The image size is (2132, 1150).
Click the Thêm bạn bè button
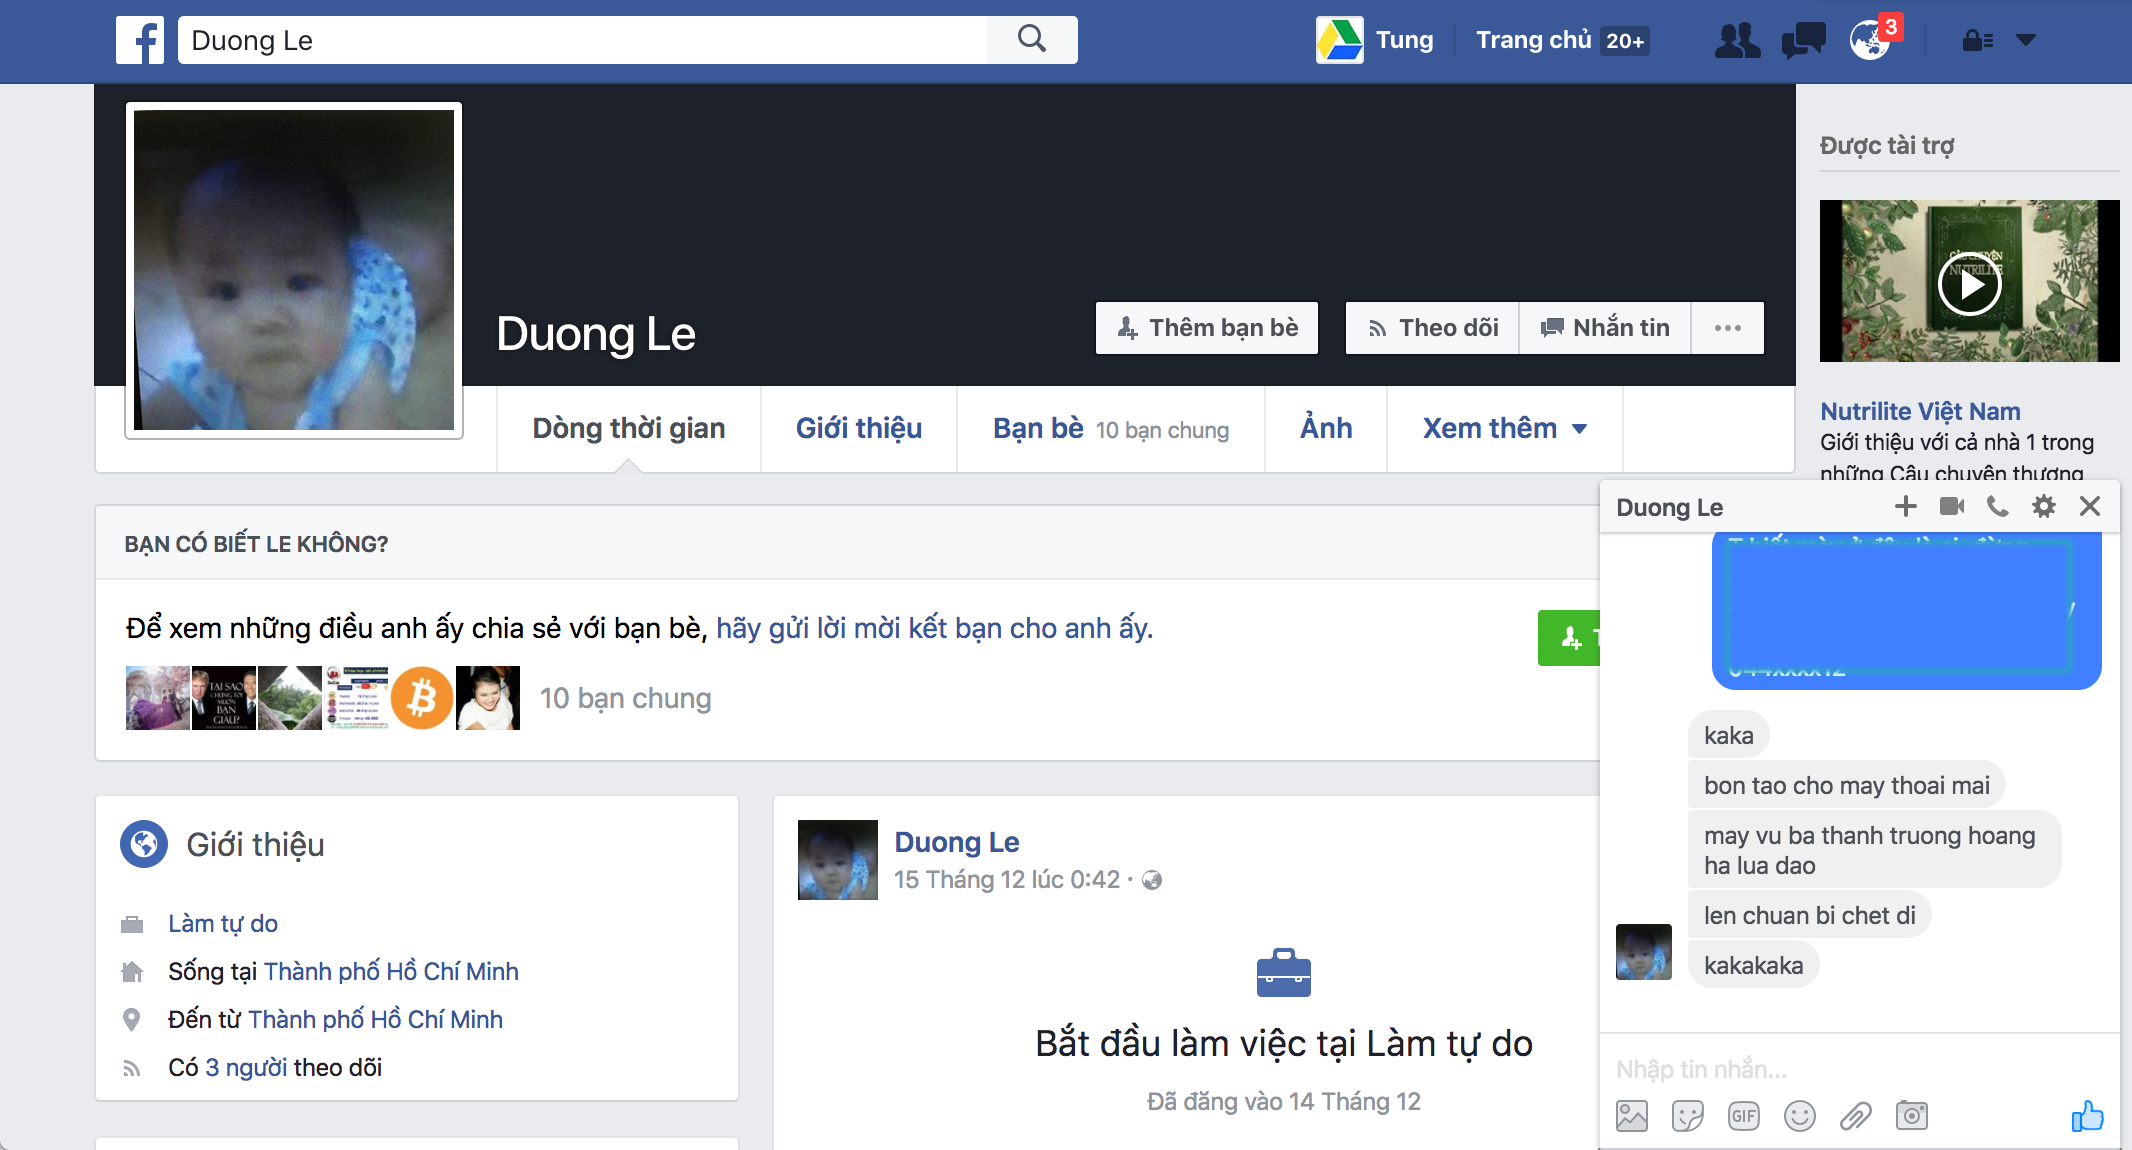[1207, 328]
